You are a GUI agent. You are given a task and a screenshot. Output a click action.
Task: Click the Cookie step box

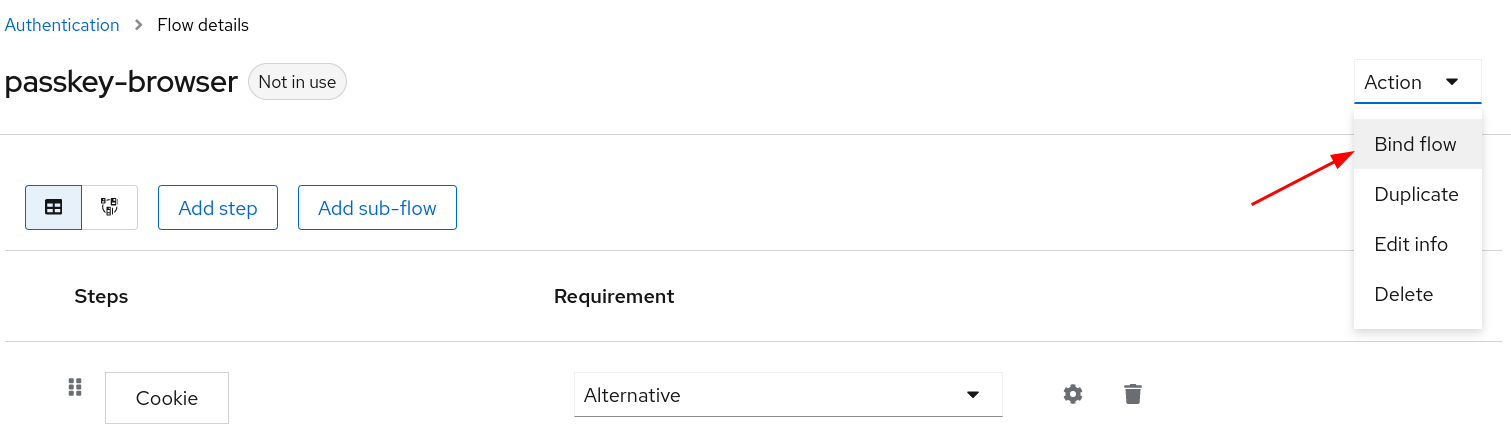[x=167, y=398]
